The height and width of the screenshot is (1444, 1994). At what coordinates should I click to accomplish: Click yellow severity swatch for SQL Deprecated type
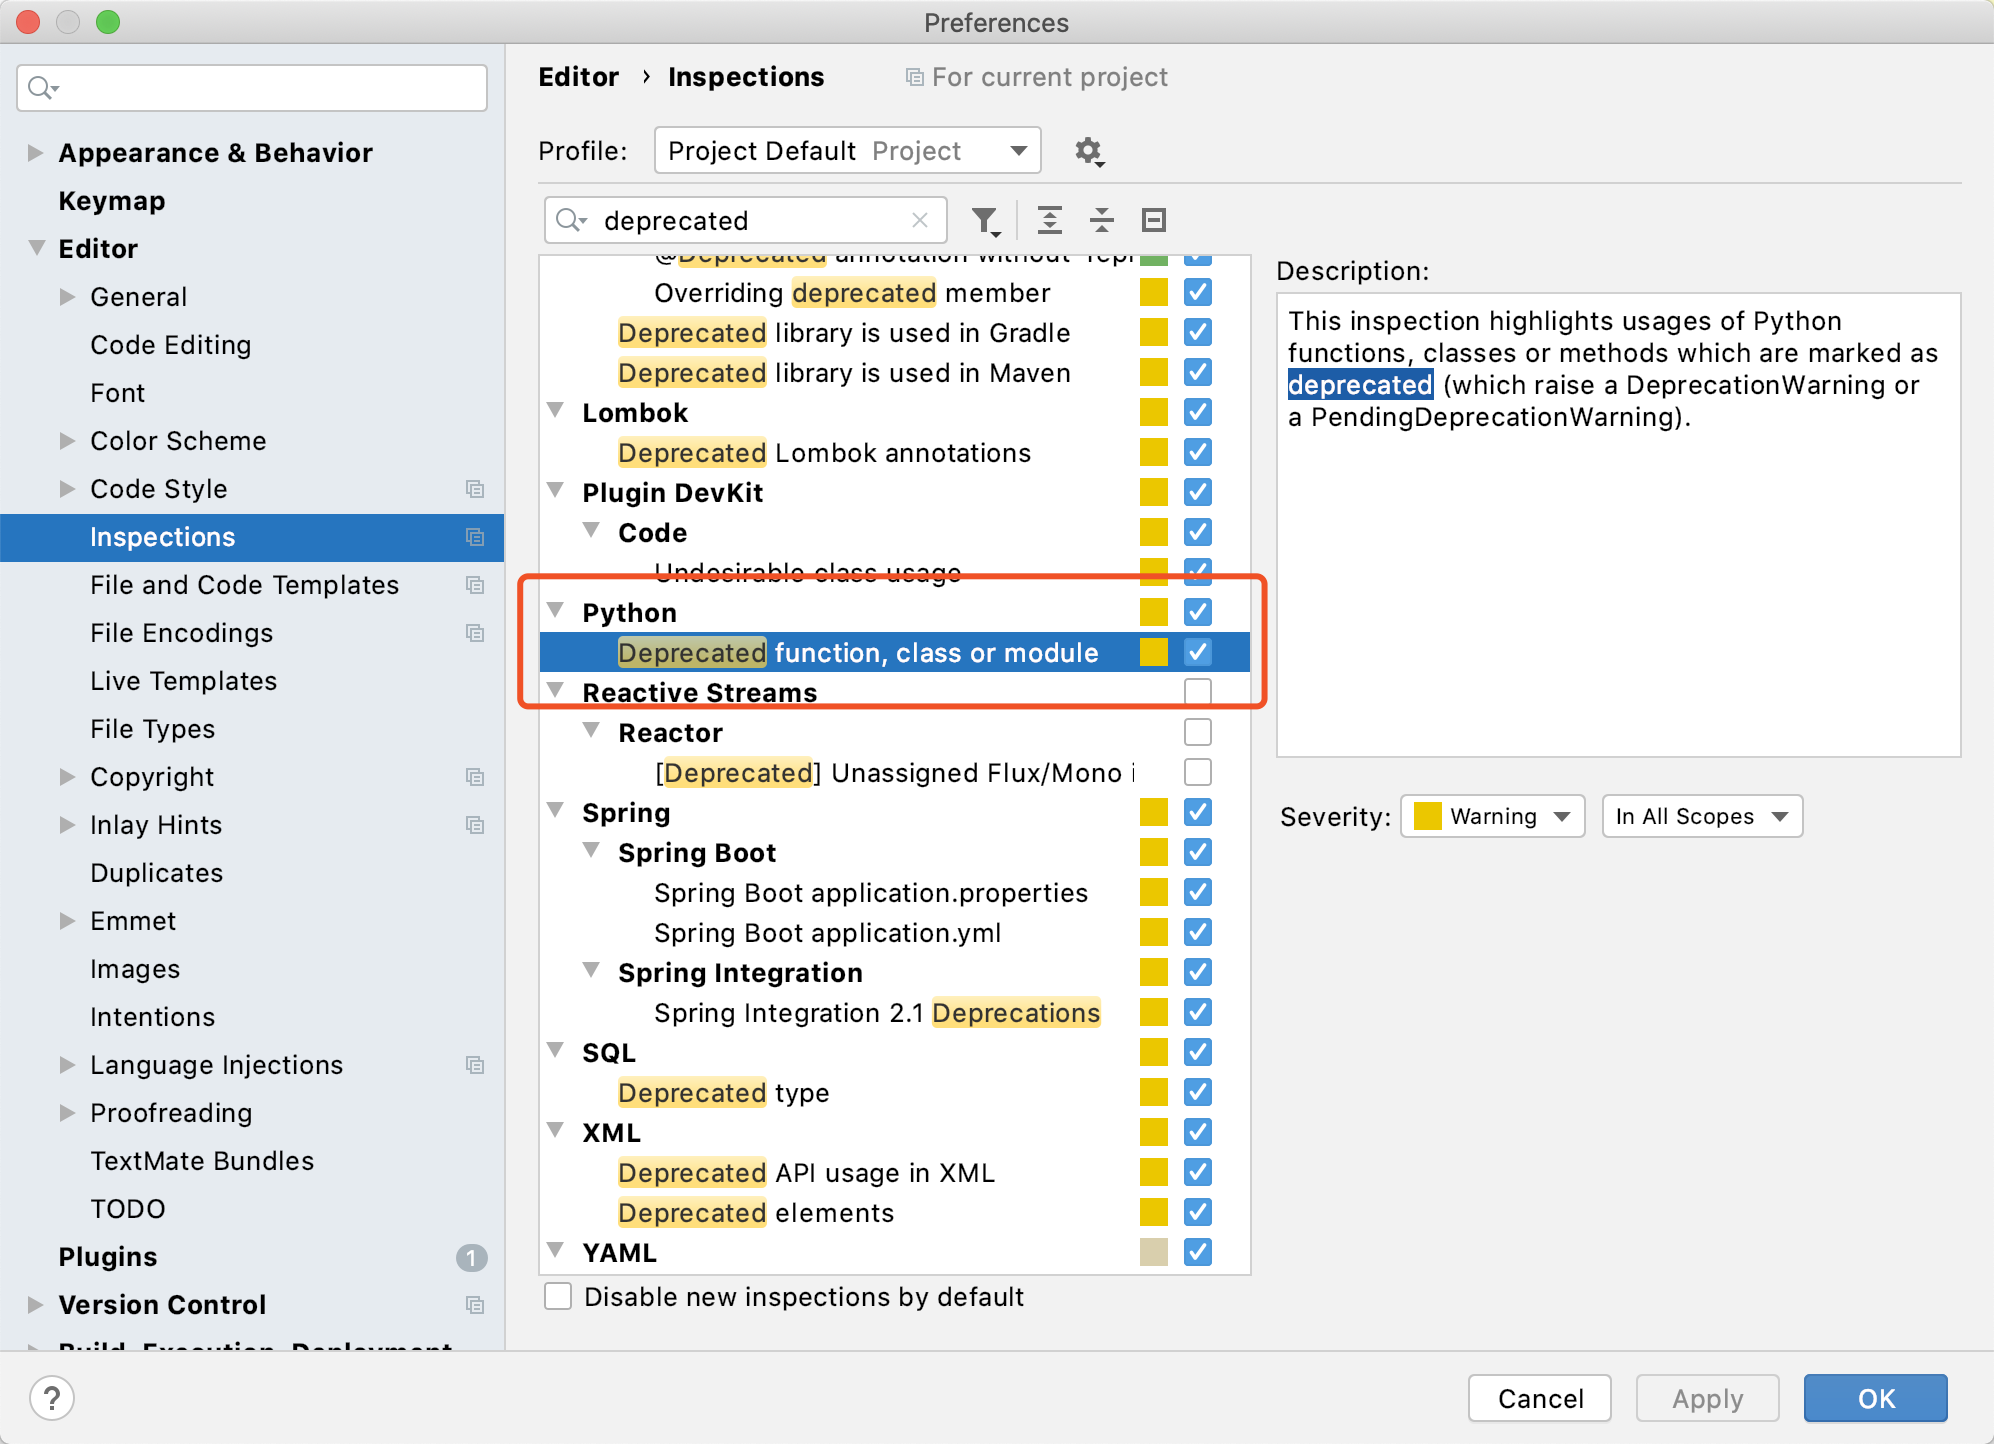point(1153,1093)
